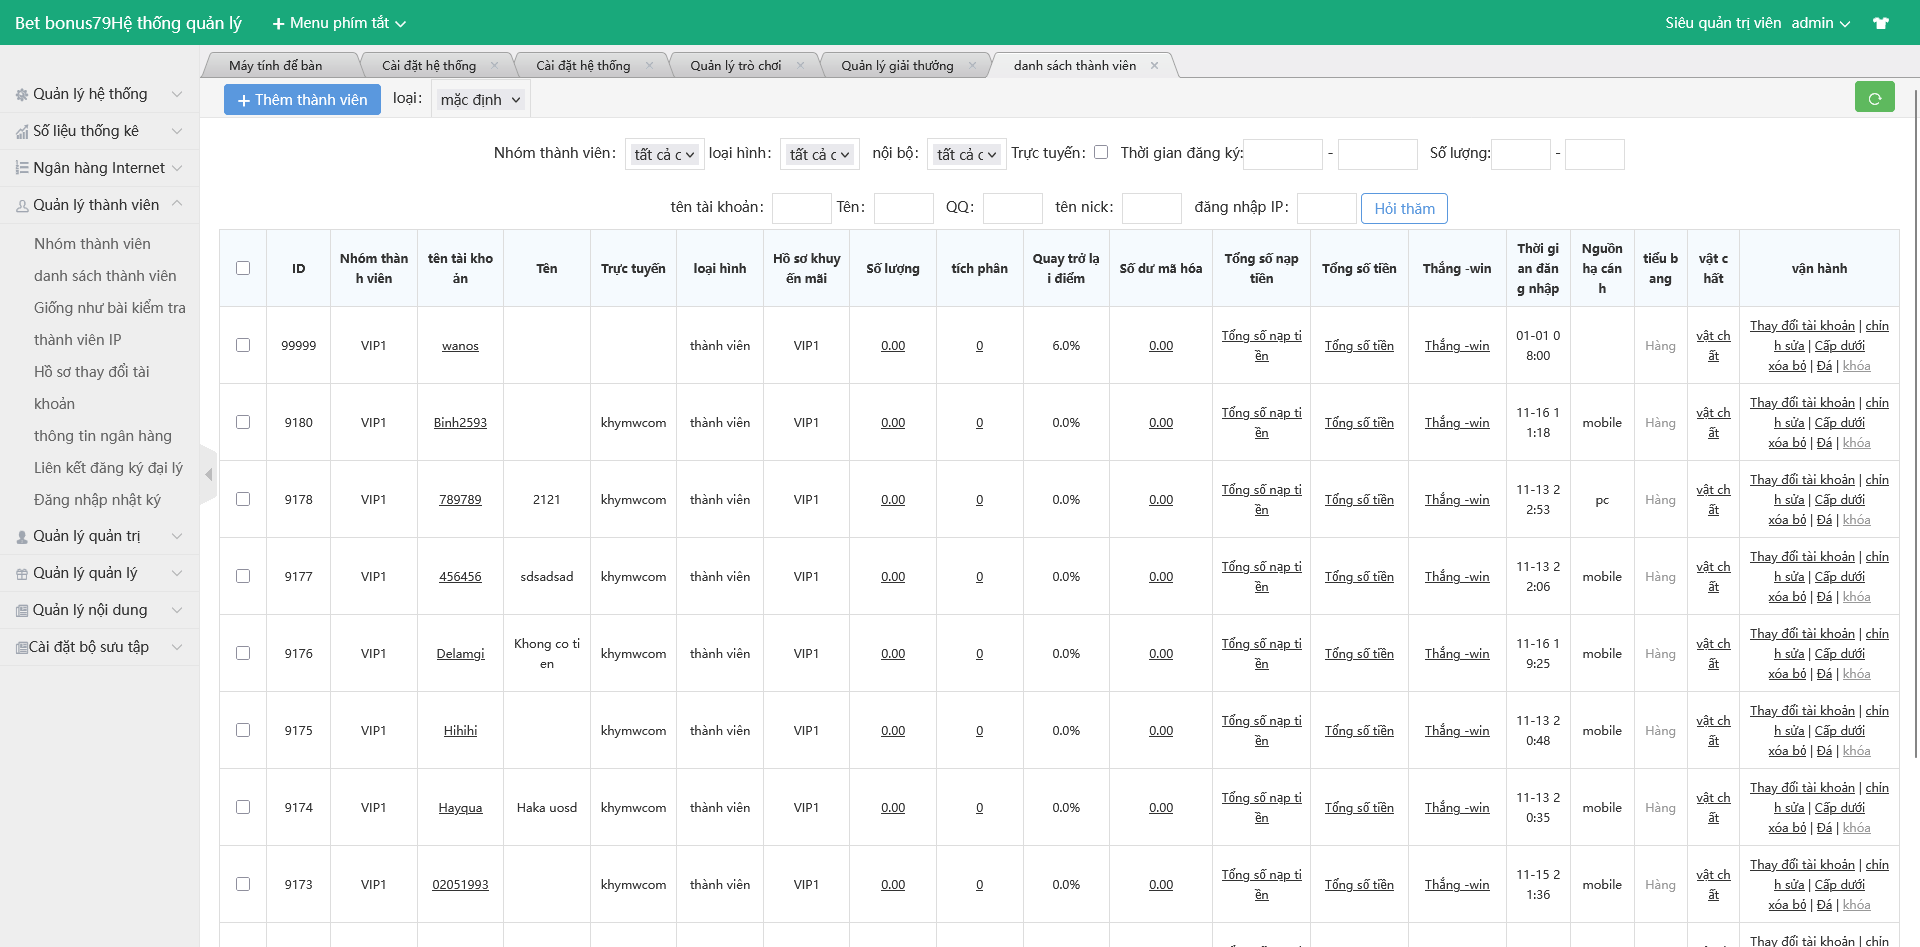Screen dimensions: 1920x947
Task: Click the Thêm thành viên button
Action: pos(302,100)
